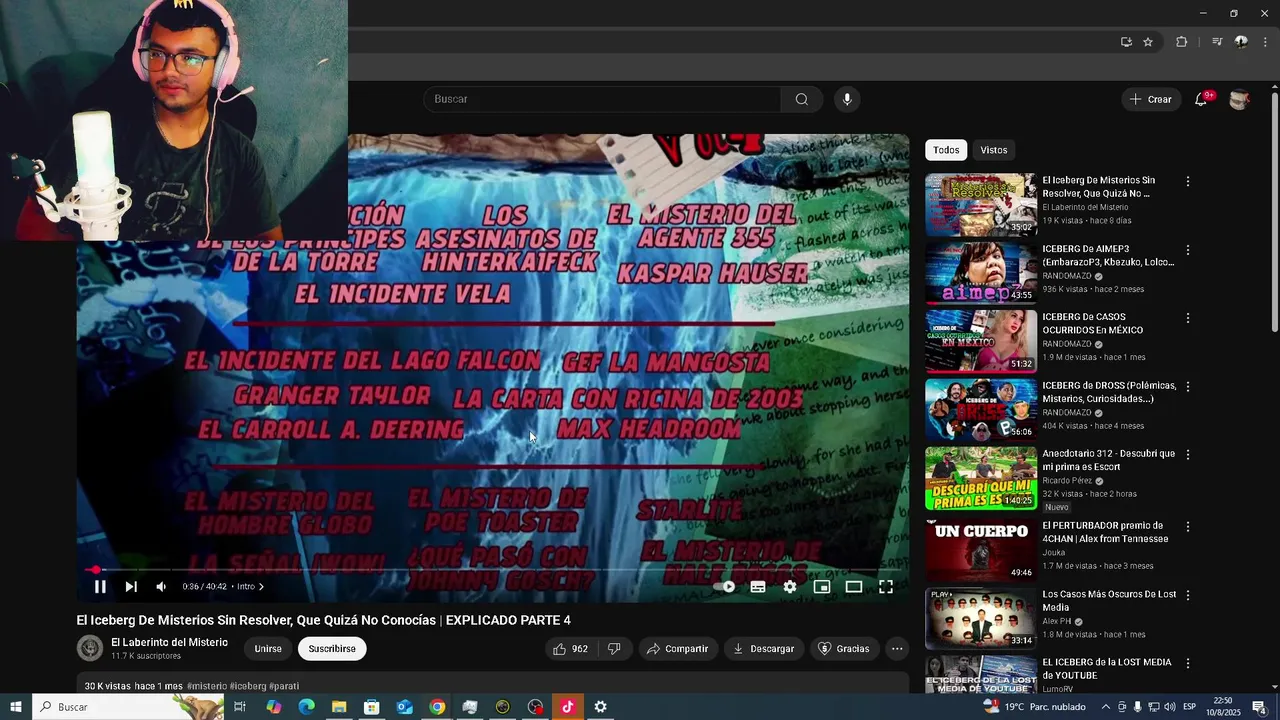This screenshot has width=1280, height=720.
Task: Open Chrome three-dot menu
Action: (x=1266, y=42)
